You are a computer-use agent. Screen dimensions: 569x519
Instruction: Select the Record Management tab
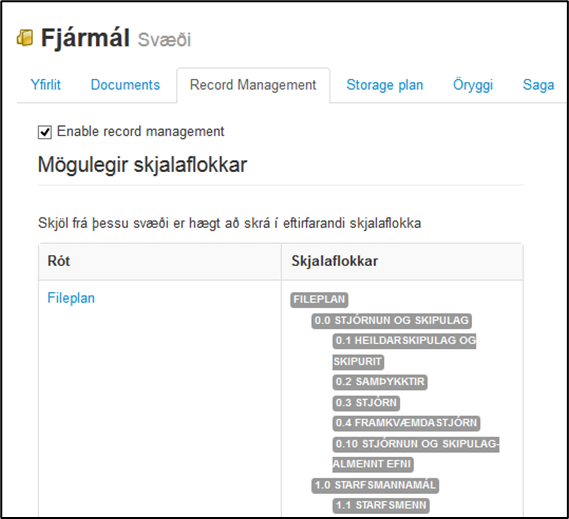pos(253,85)
